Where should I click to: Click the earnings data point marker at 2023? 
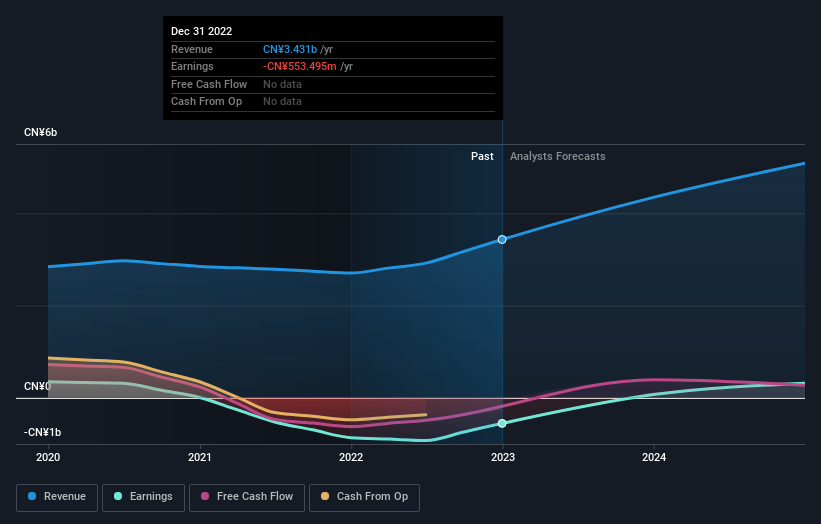click(x=502, y=423)
